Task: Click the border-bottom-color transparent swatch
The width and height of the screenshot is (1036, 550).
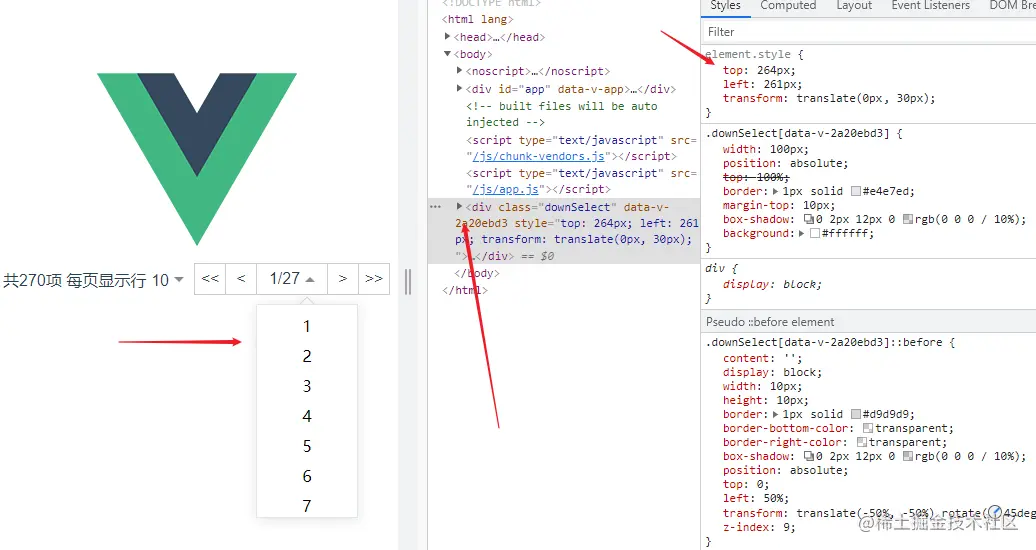Action: [868, 428]
